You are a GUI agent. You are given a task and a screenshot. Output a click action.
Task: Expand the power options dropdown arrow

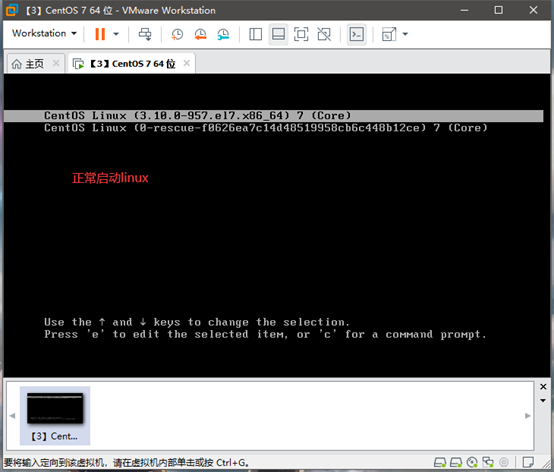pyautogui.click(x=116, y=34)
